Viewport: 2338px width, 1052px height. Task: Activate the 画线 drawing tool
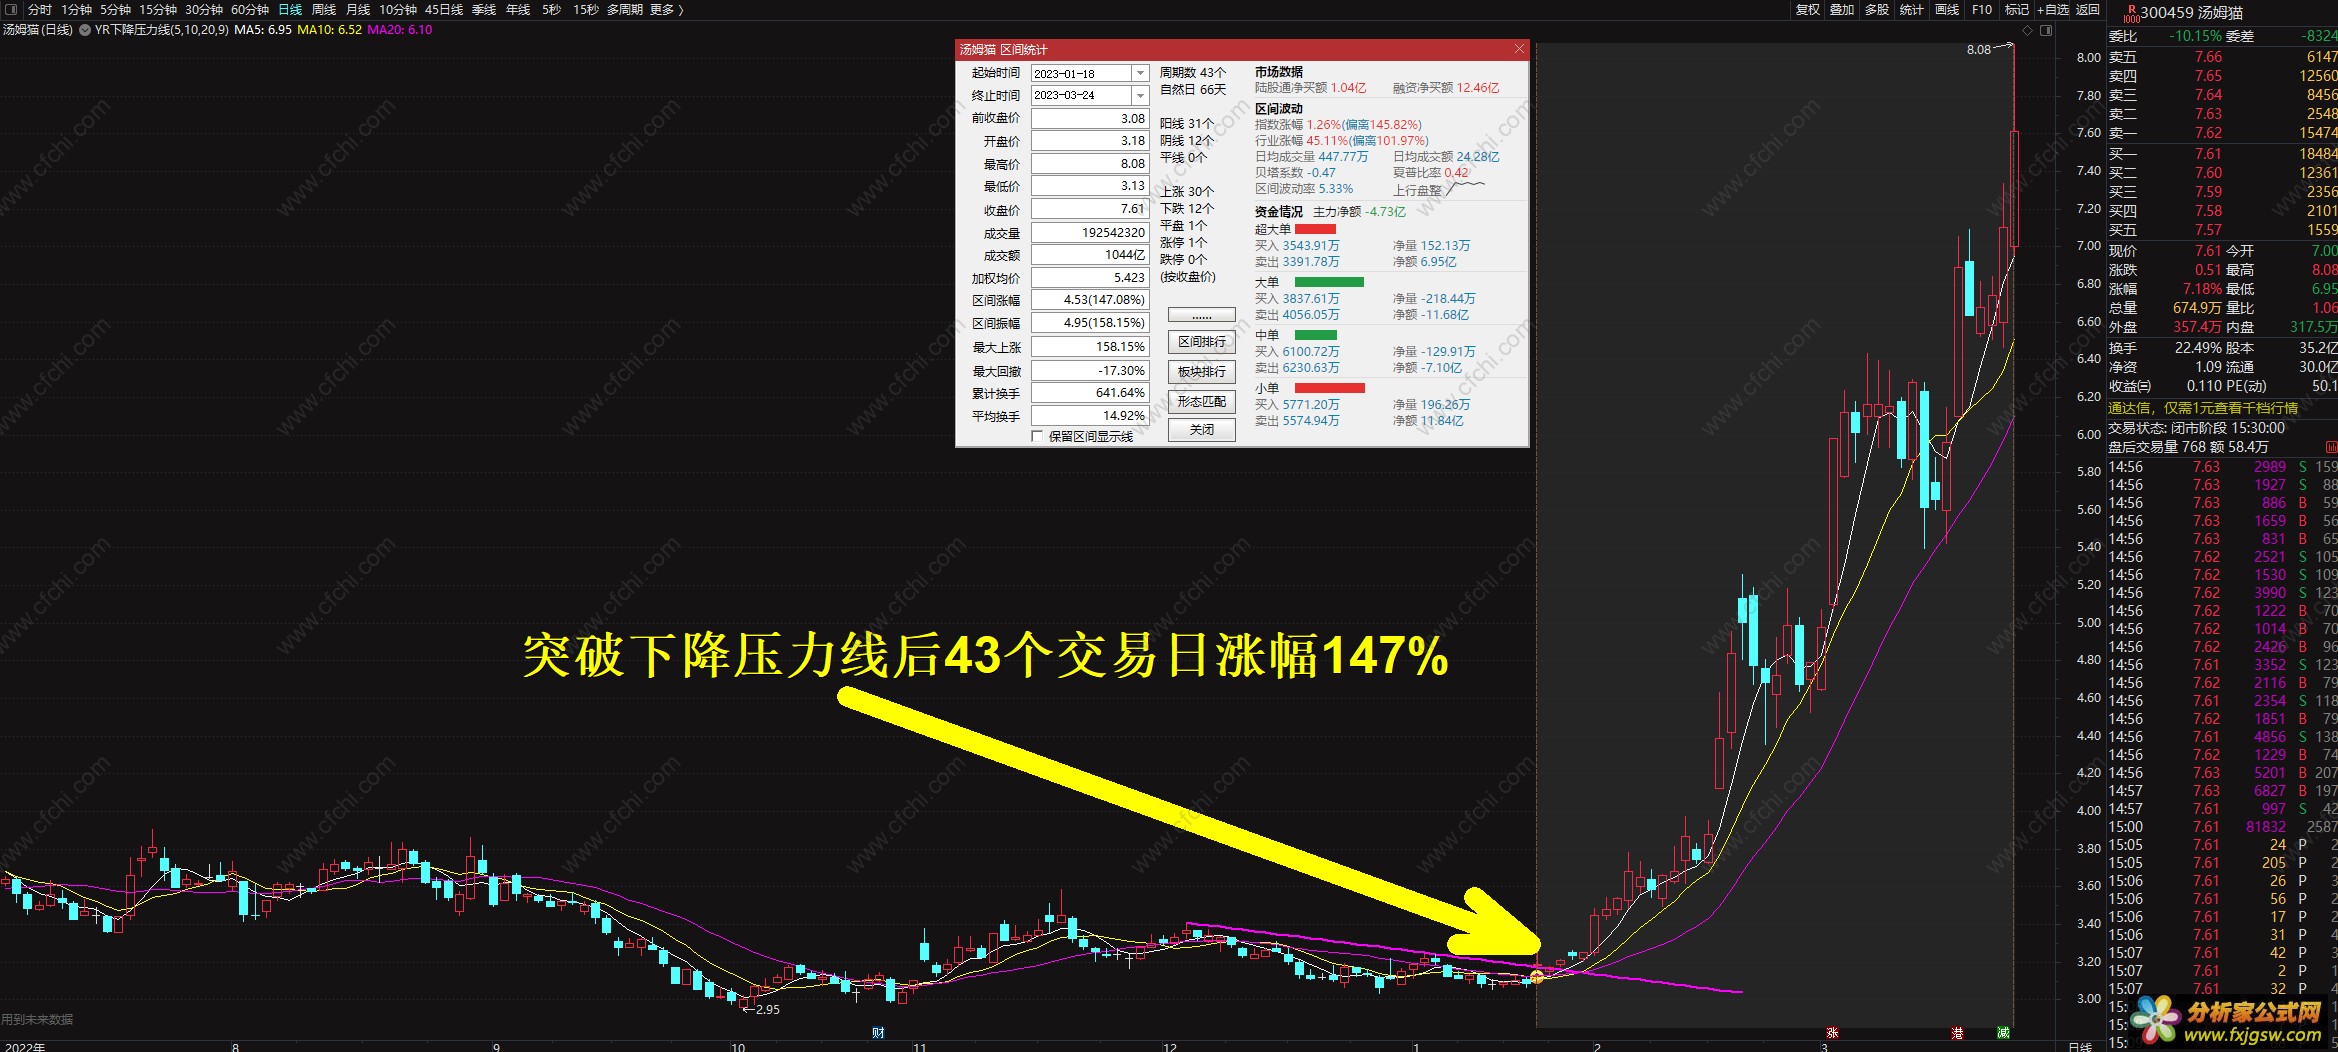1947,9
